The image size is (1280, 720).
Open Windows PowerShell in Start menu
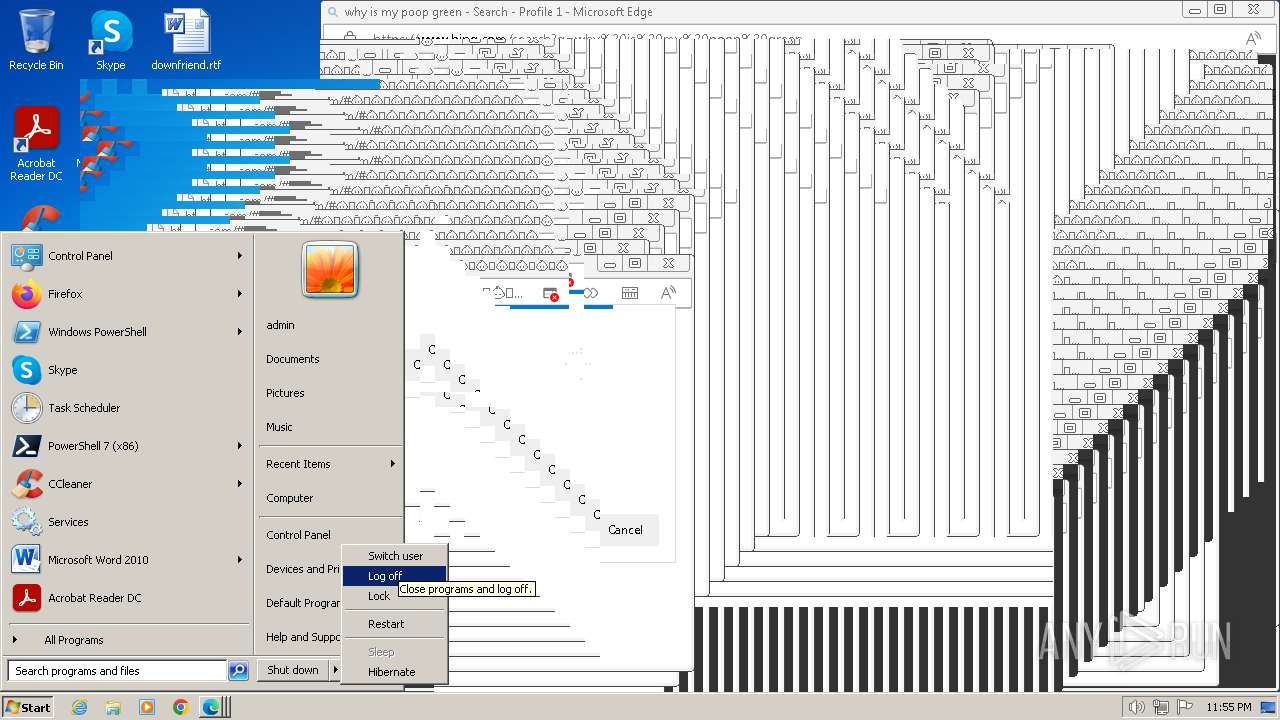(126, 332)
